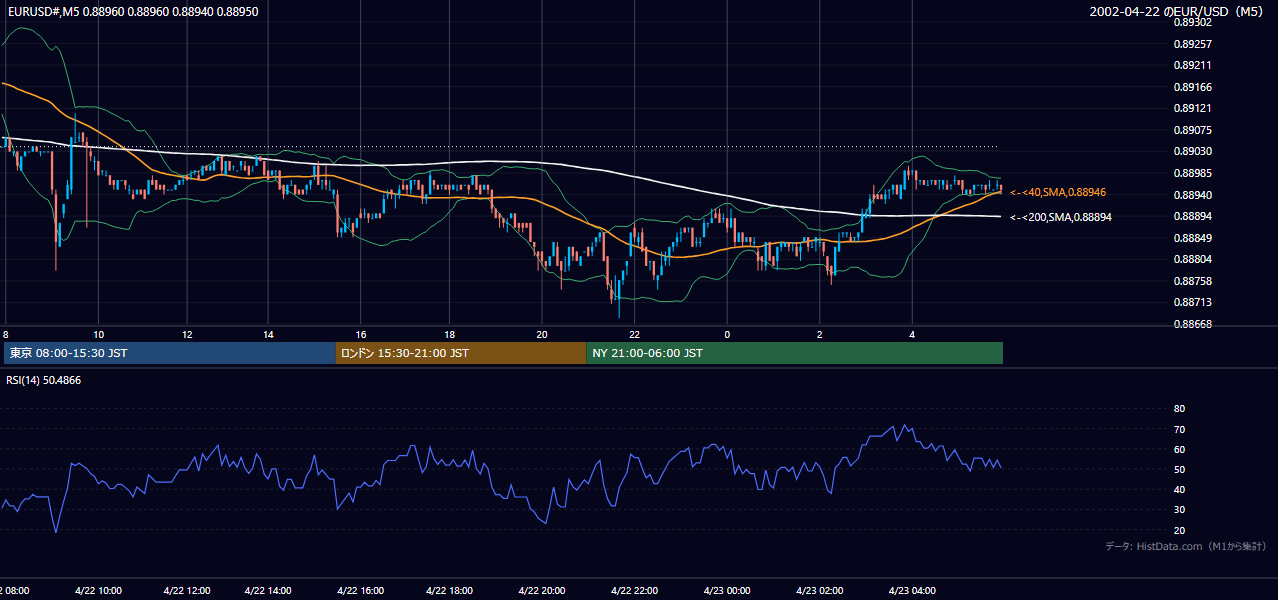Click hour marker 14 under the price chart
The image size is (1278, 600).
(x=268, y=334)
